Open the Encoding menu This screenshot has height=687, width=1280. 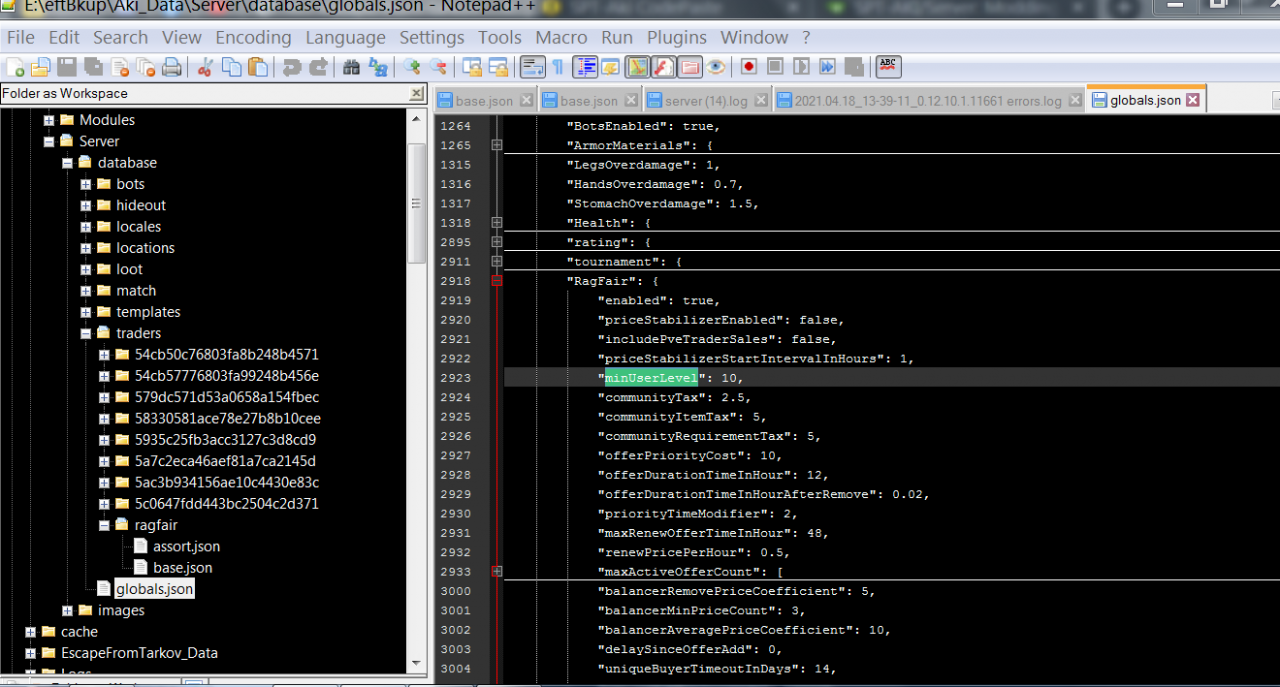[253, 38]
